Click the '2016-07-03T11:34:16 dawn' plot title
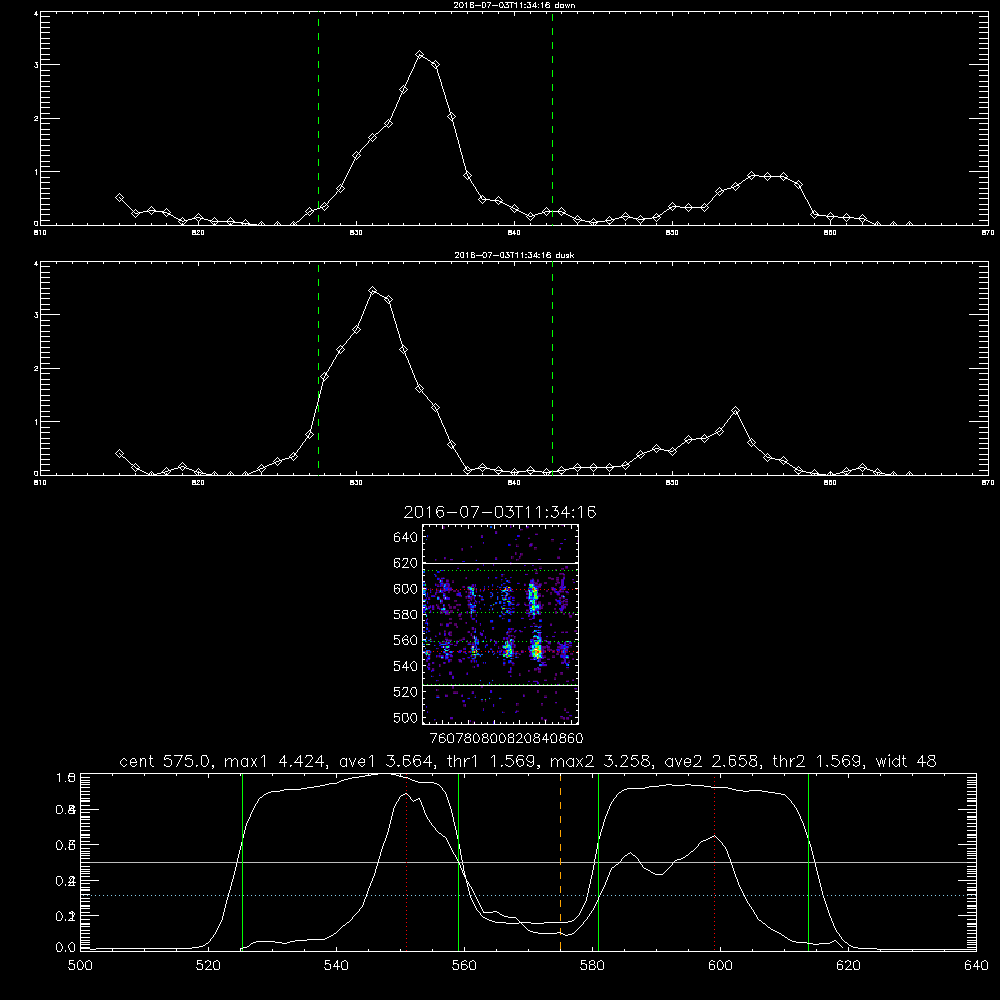 (x=514, y=5)
